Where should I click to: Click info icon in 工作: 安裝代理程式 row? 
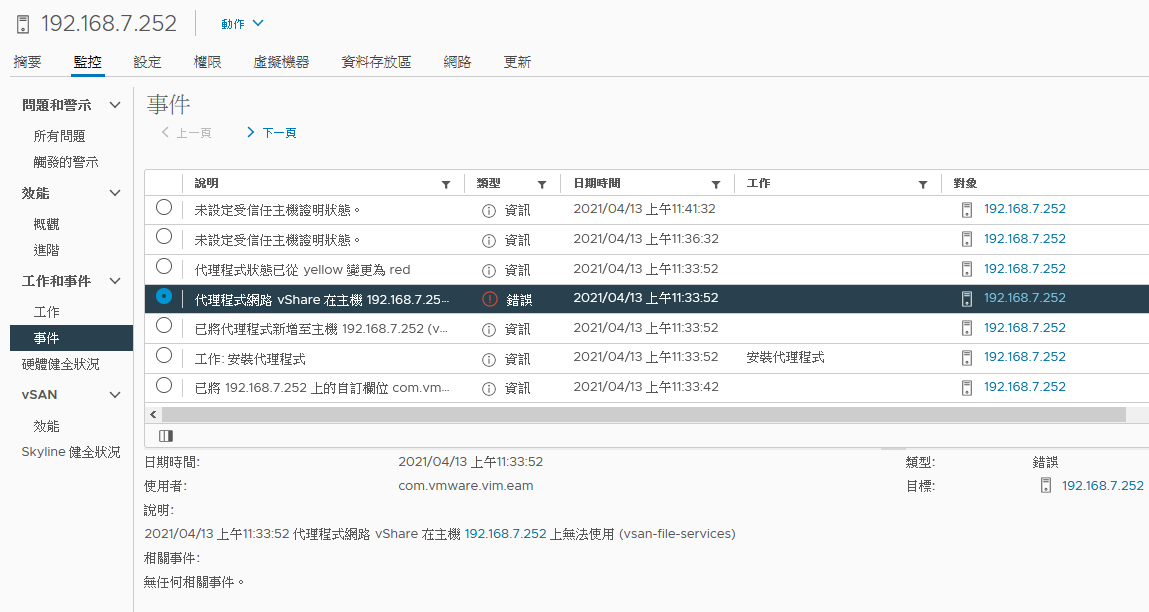coord(489,360)
